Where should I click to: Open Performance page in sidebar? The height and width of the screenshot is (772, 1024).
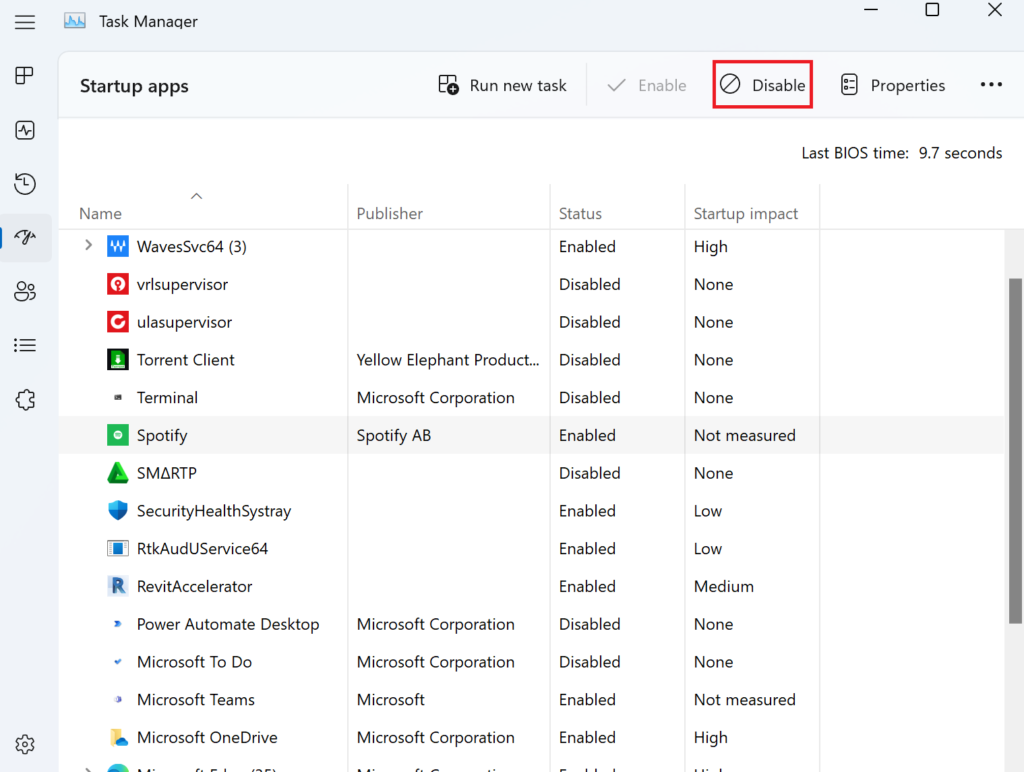point(25,130)
